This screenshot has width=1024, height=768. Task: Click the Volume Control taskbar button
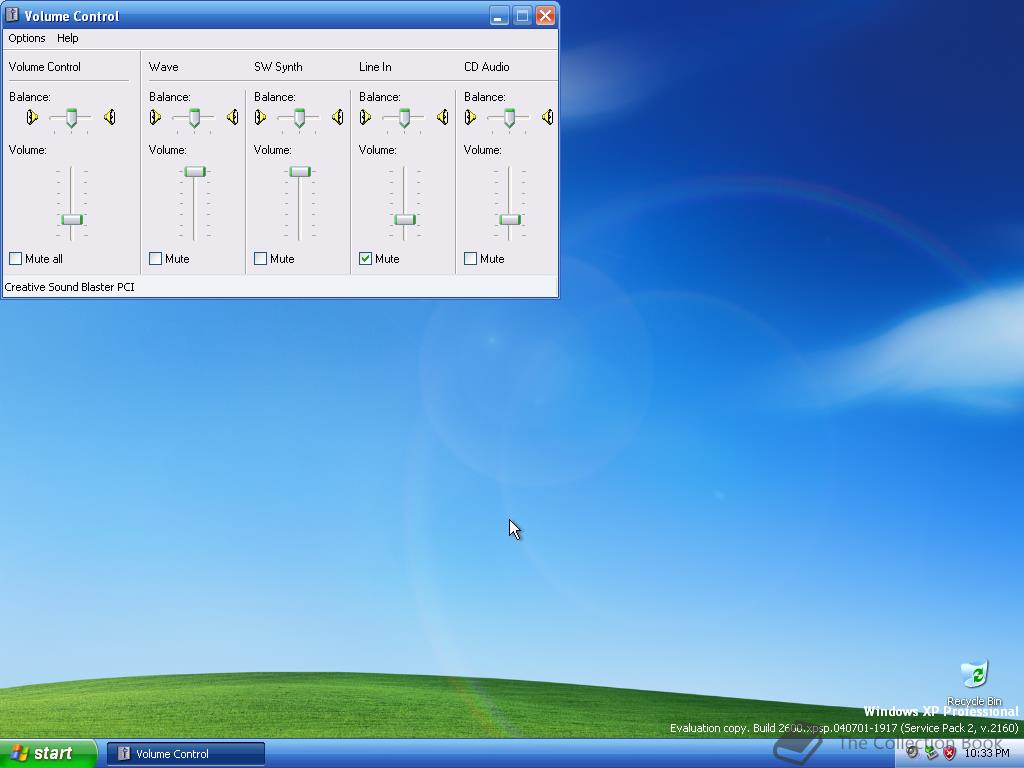[x=186, y=754]
